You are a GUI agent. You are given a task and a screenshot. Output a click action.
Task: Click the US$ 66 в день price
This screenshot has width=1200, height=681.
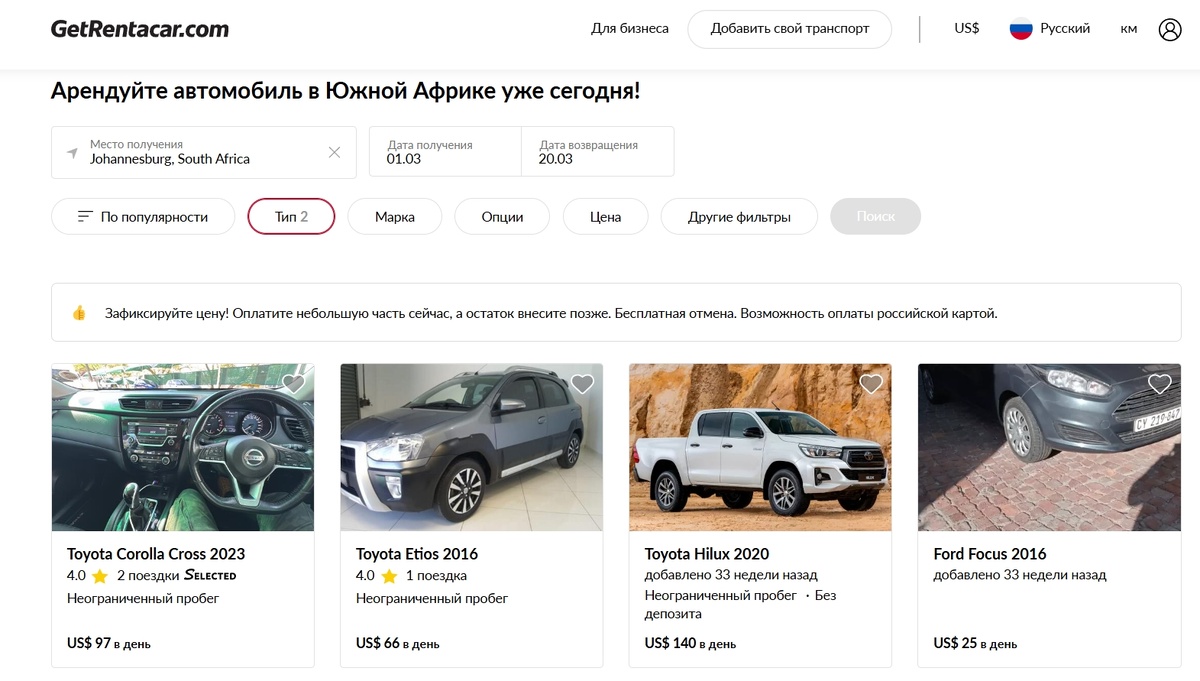398,643
